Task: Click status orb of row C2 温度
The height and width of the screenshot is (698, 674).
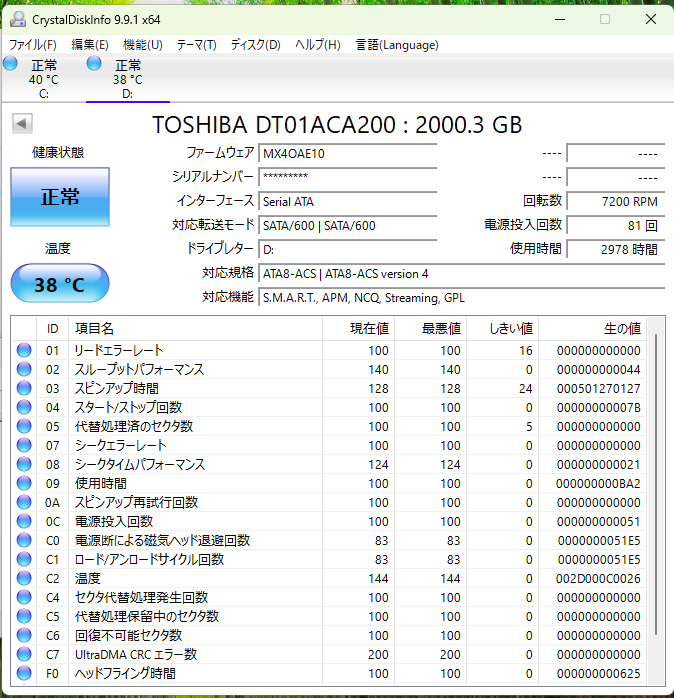Action: (24, 578)
